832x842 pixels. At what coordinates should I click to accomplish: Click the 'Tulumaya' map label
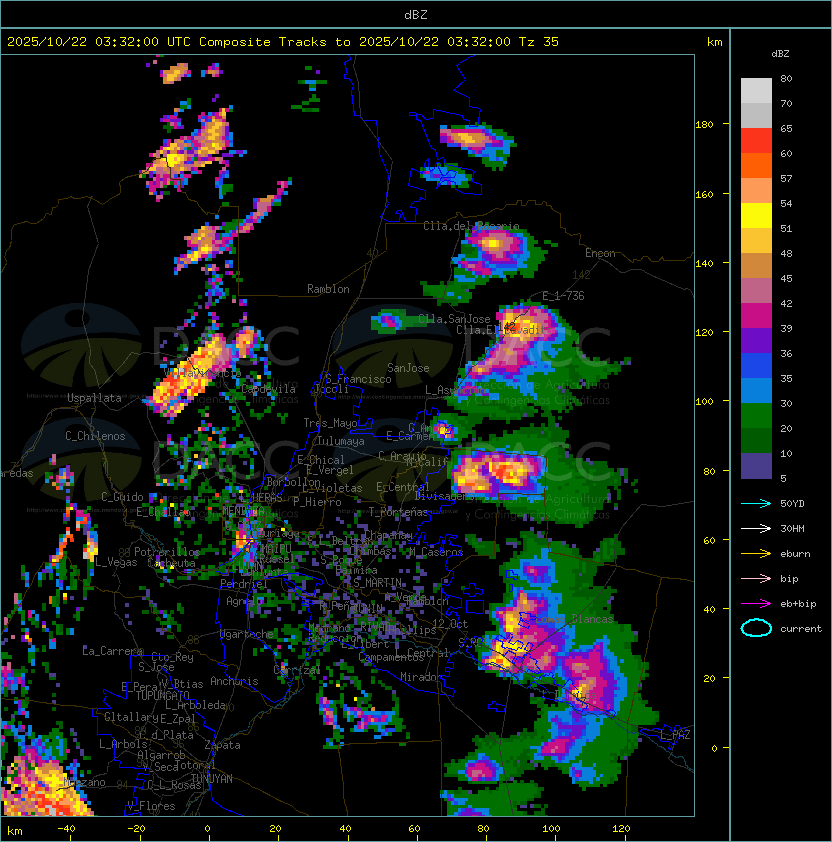click(x=341, y=441)
